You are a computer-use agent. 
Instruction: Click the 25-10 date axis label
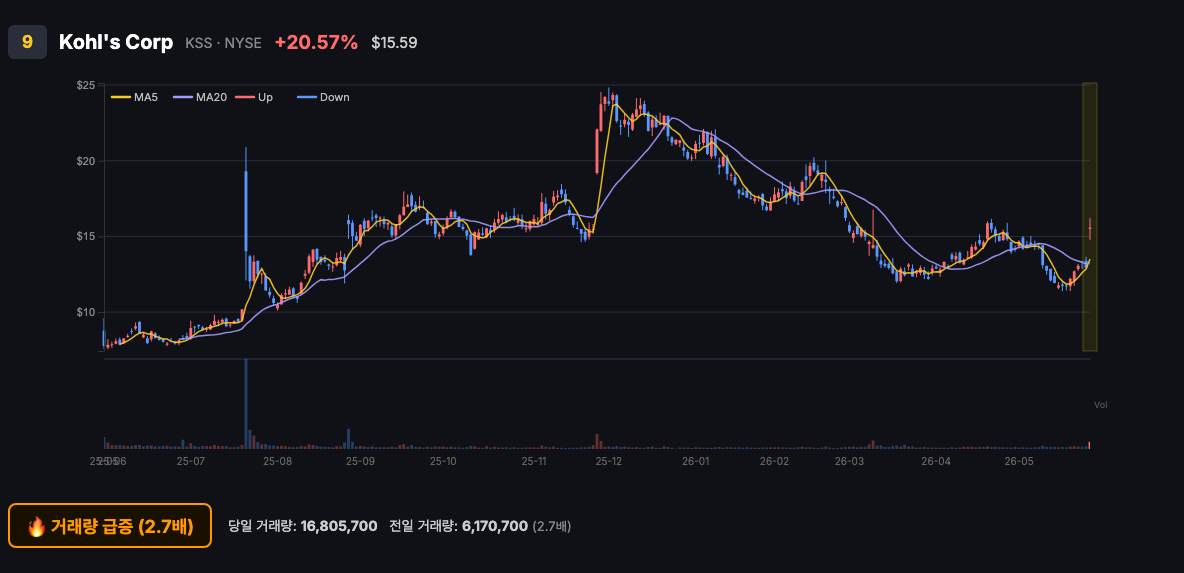[443, 461]
